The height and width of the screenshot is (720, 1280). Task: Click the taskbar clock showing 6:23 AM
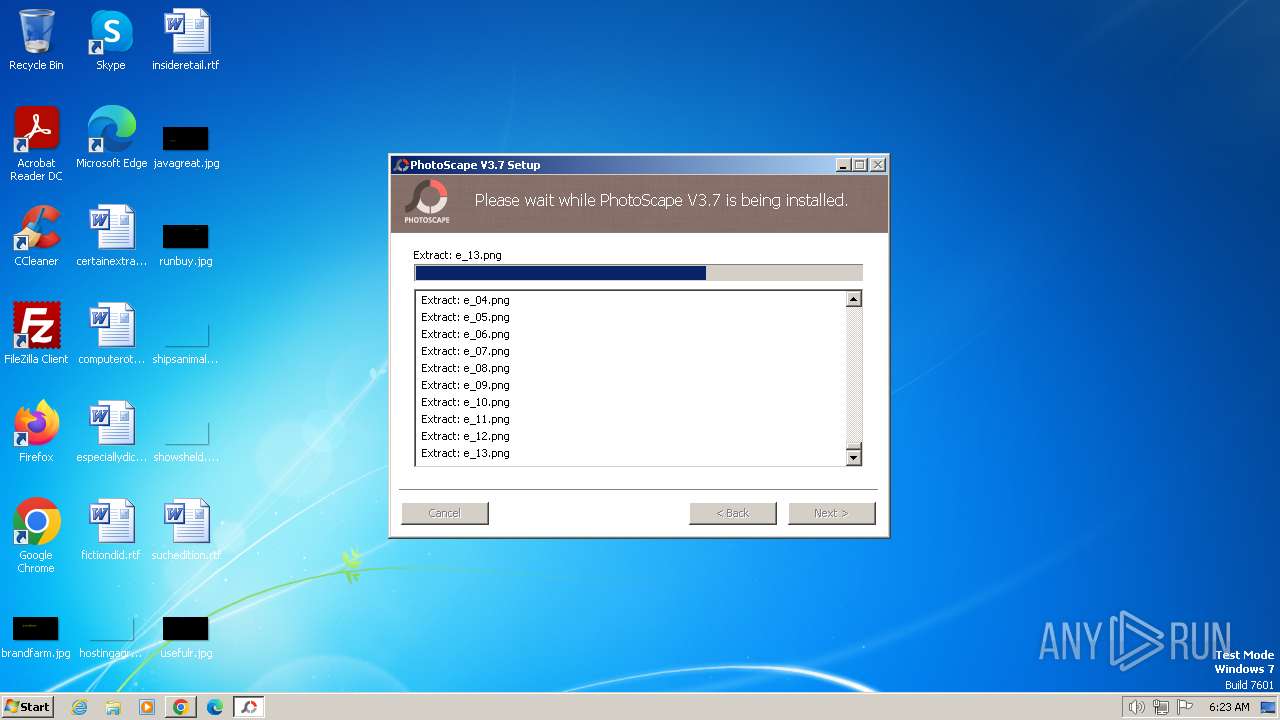coord(1229,707)
